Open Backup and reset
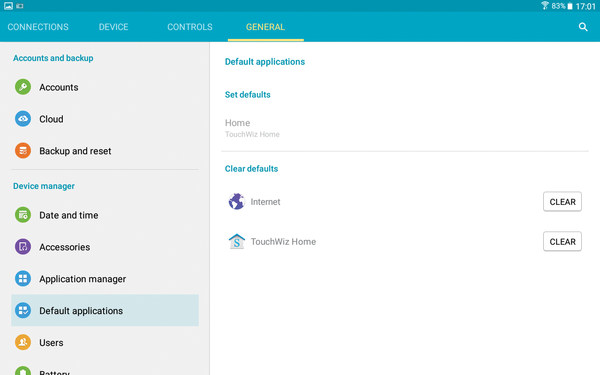The image size is (600, 375). click(105, 151)
